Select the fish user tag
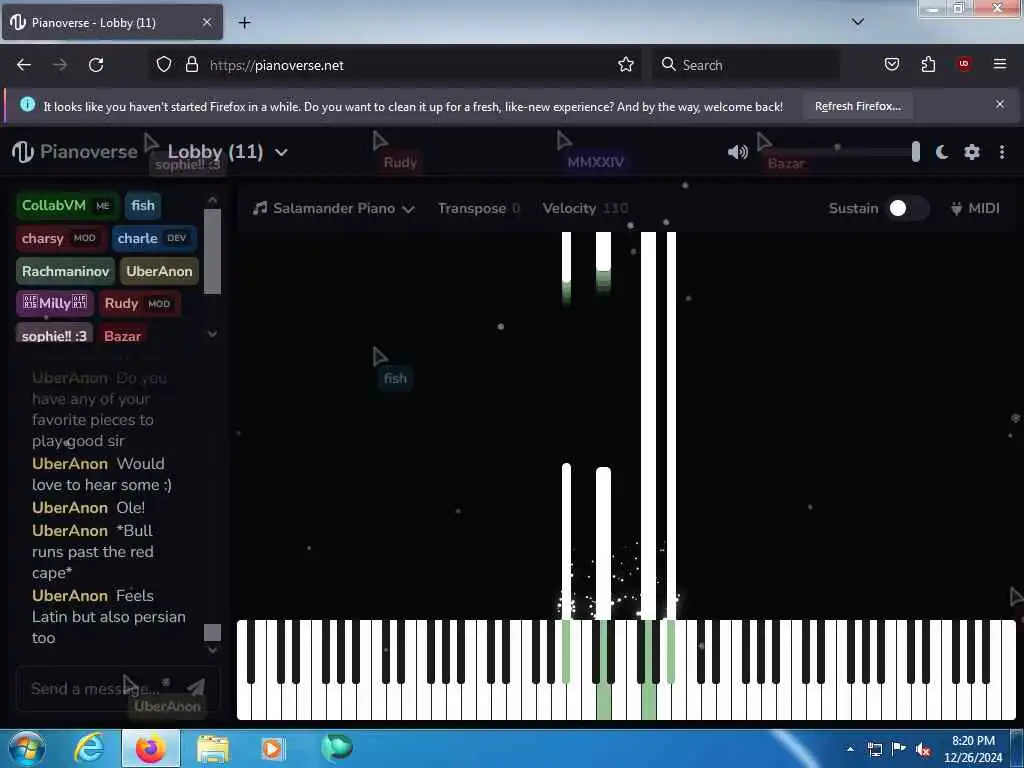 coord(143,206)
